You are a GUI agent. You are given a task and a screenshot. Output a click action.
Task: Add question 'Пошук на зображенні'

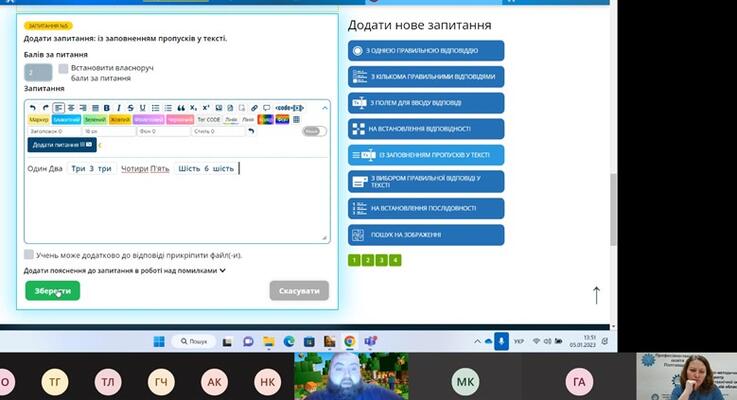click(x=426, y=235)
